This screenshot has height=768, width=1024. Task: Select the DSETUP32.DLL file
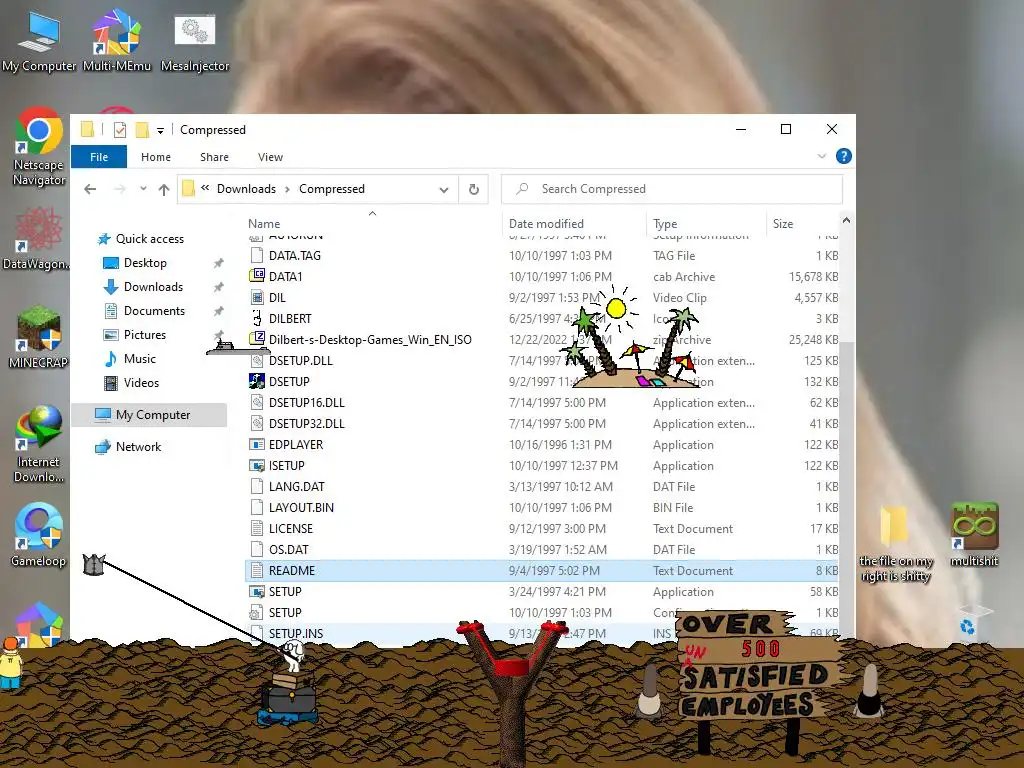(541, 423)
